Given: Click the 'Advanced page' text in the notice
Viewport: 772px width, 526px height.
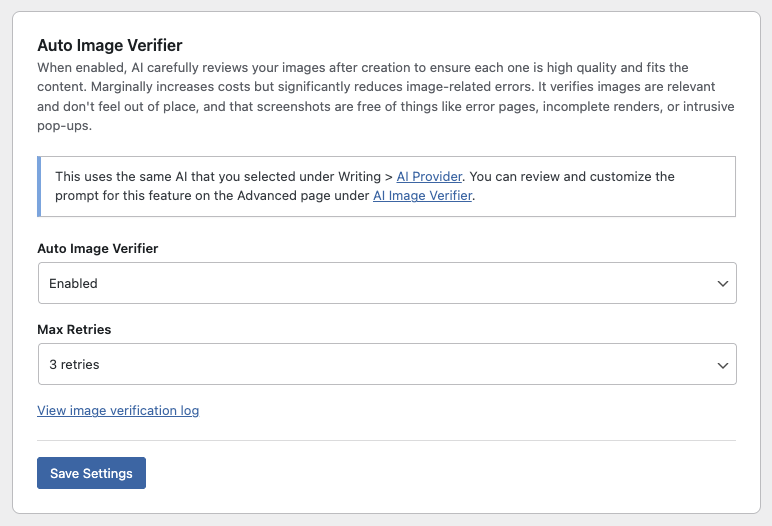Looking at the screenshot, I should click(281, 196).
